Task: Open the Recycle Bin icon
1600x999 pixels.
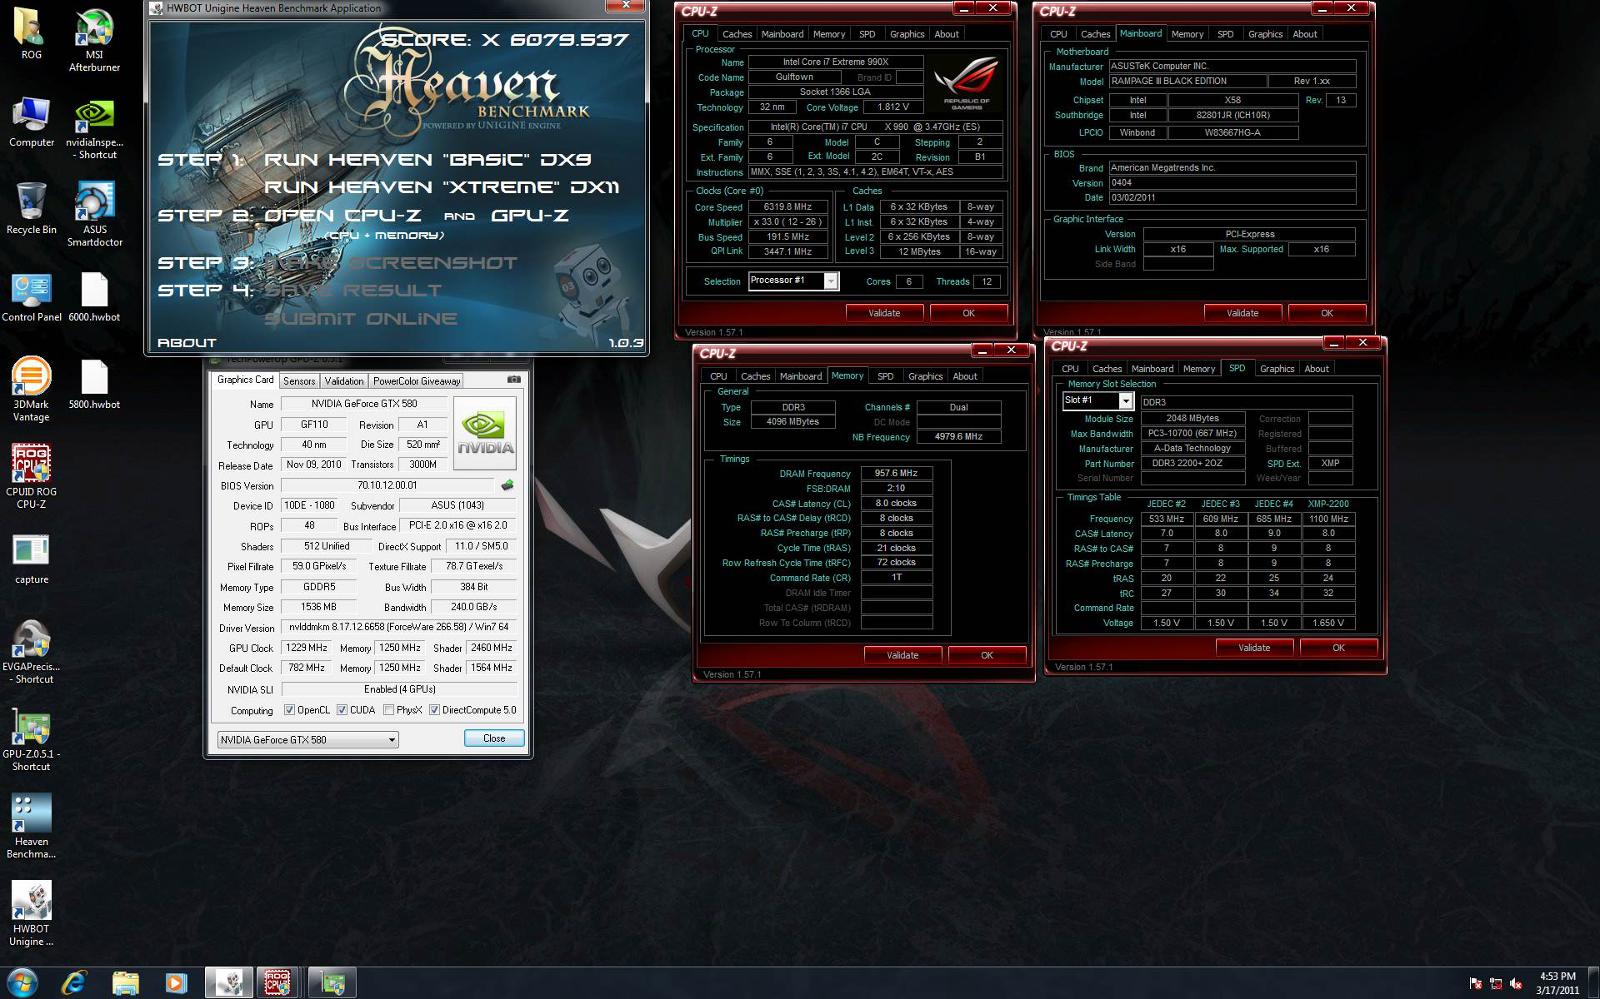Action: 31,208
